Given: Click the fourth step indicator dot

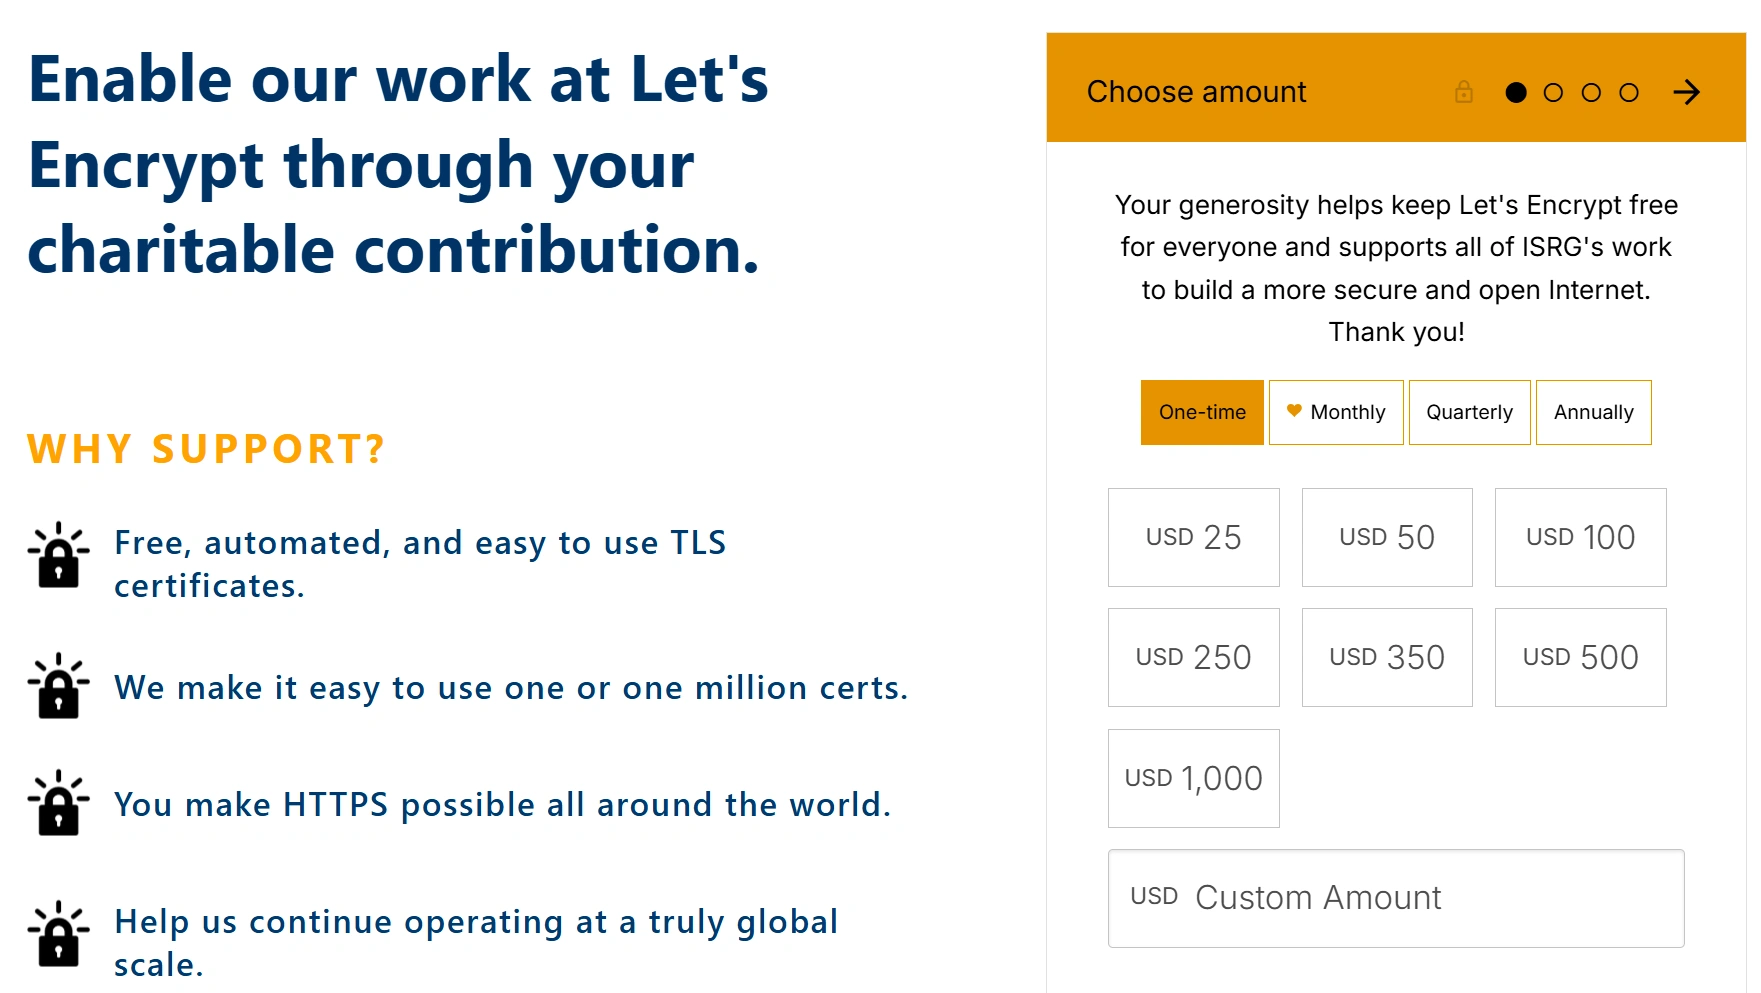Looking at the screenshot, I should pos(1629,93).
